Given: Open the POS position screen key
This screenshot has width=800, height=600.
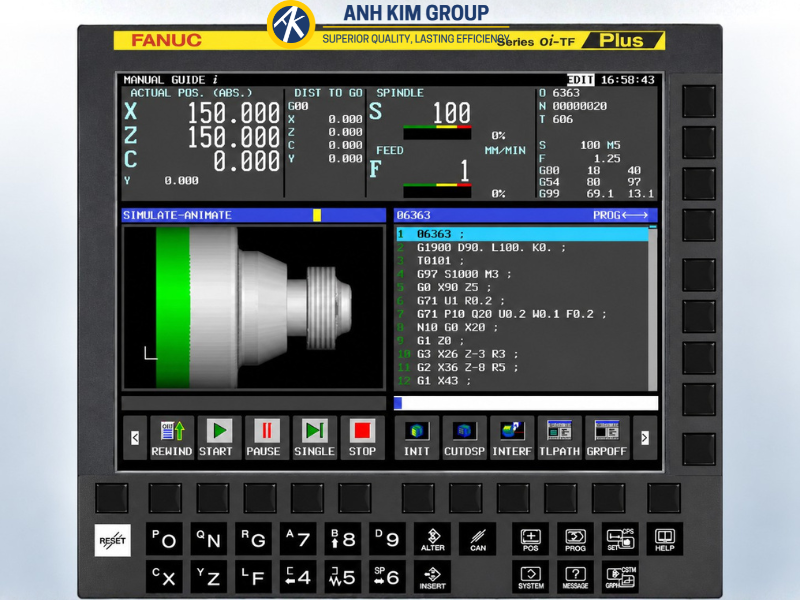Looking at the screenshot, I should pyautogui.click(x=531, y=539).
